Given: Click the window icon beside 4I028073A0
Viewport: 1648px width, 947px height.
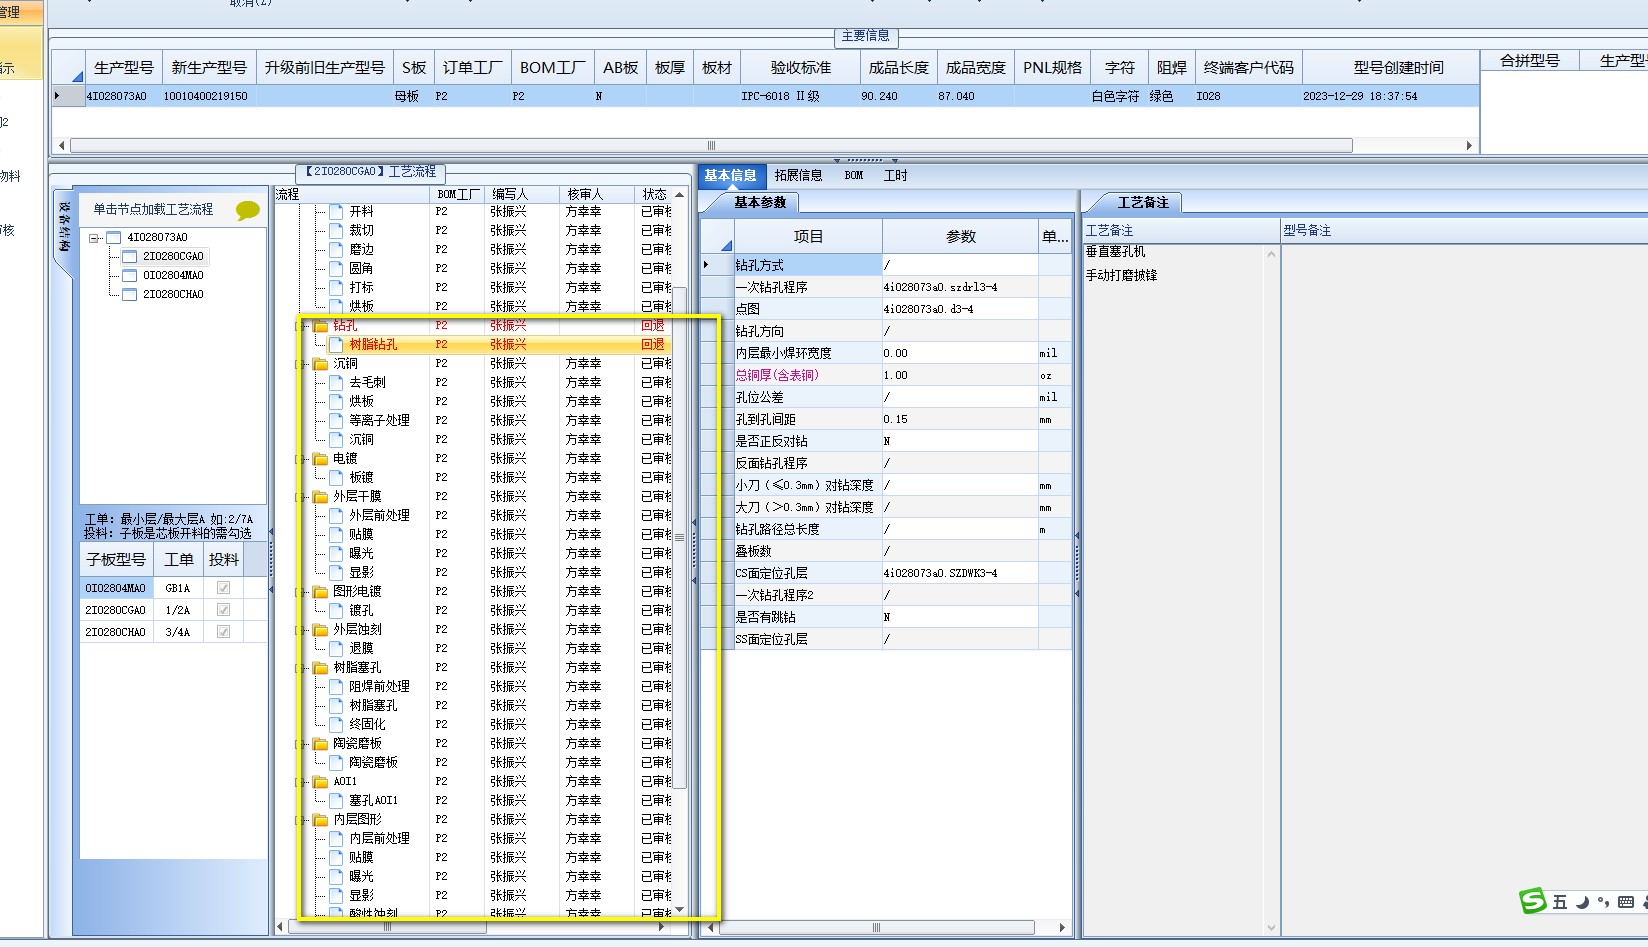Looking at the screenshot, I should click(x=114, y=238).
